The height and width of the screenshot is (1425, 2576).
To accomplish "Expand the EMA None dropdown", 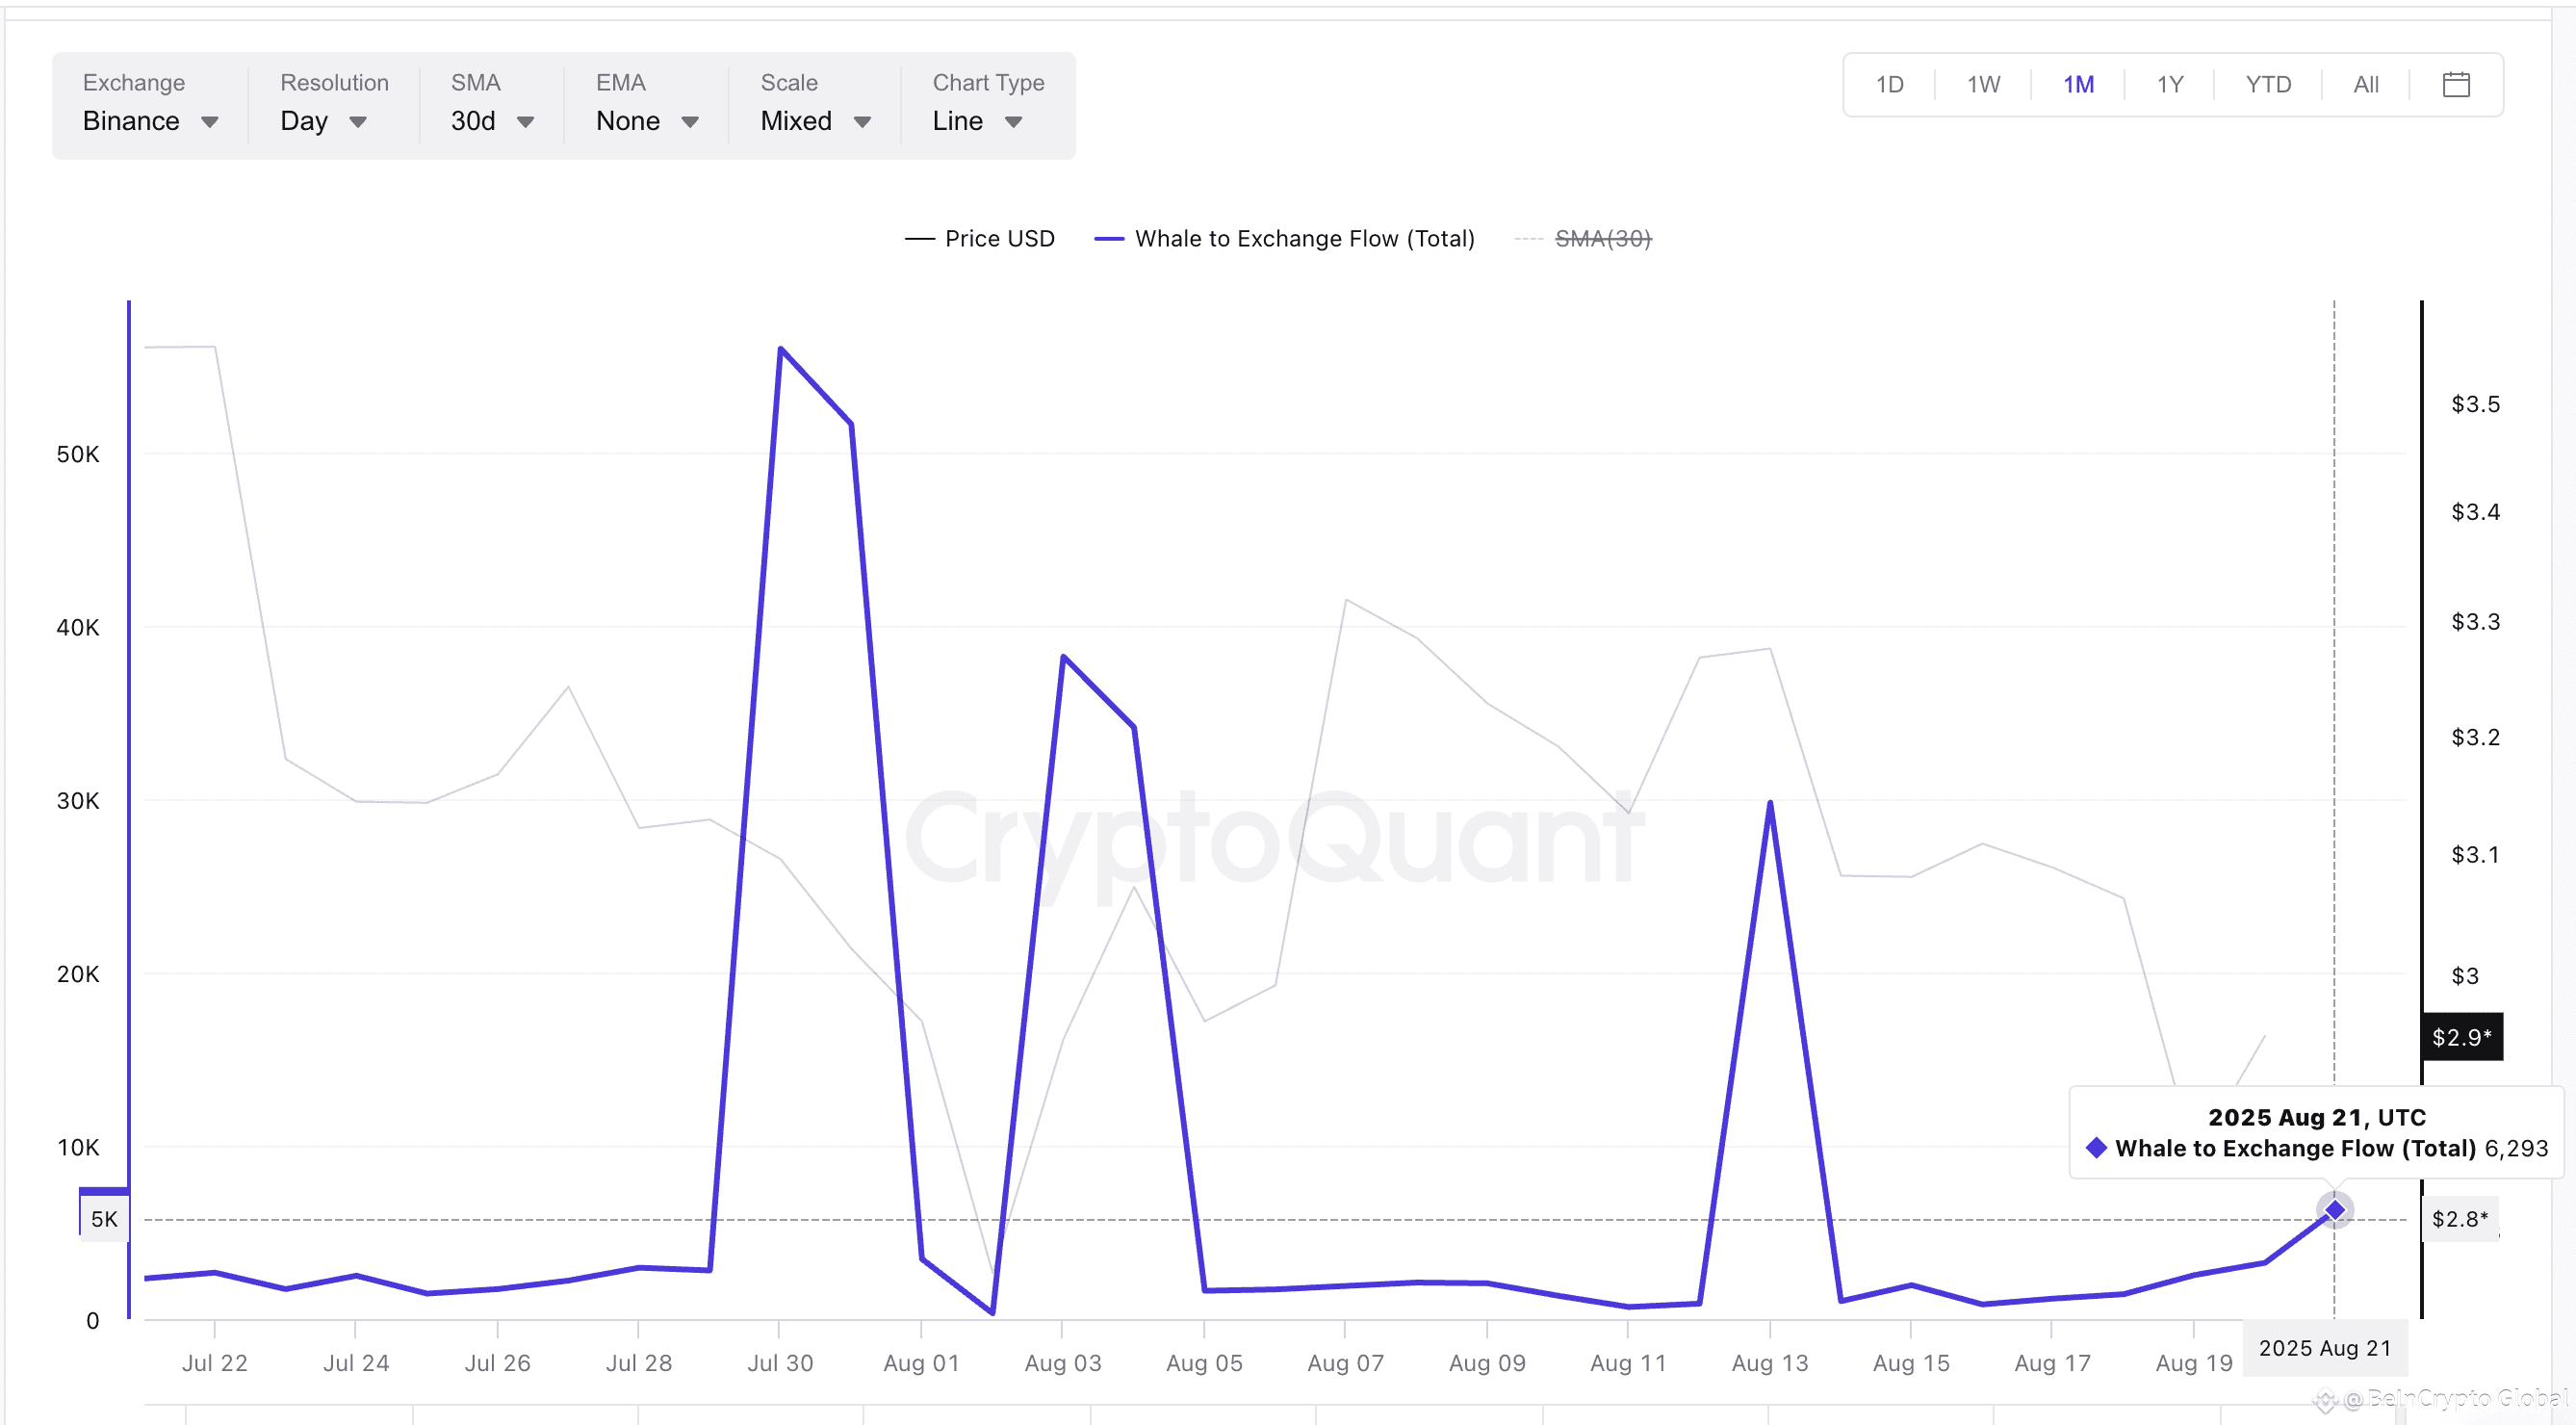I will pyautogui.click(x=647, y=121).
